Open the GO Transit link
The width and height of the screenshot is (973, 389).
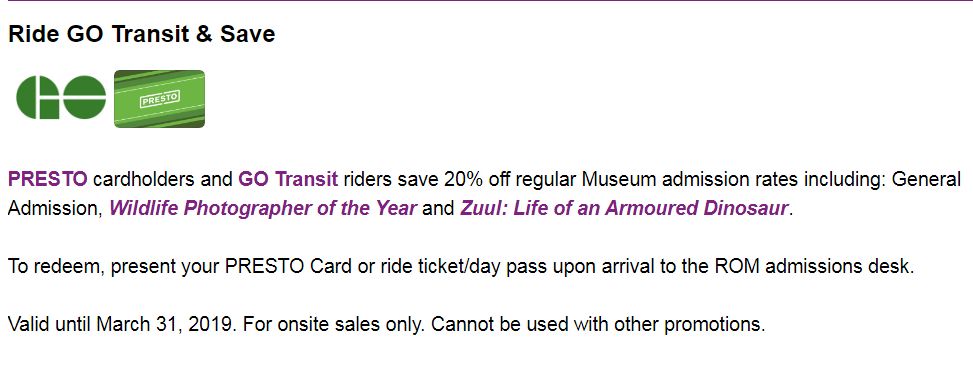pyautogui.click(x=289, y=180)
